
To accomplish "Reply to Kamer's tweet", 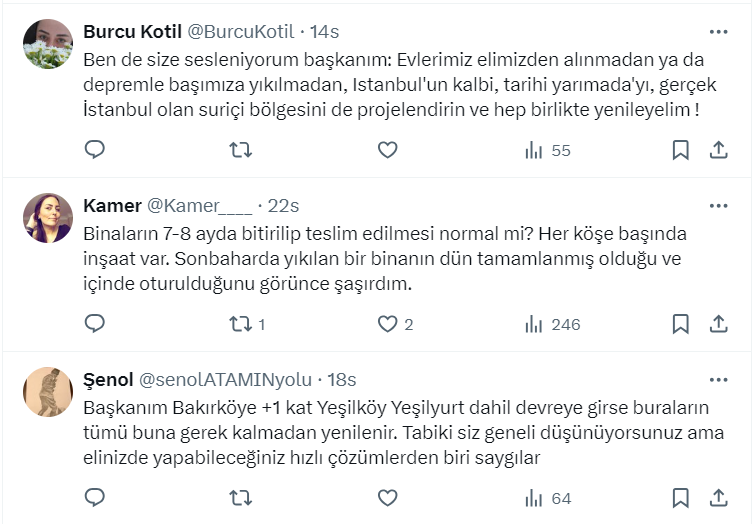I will 95,324.
